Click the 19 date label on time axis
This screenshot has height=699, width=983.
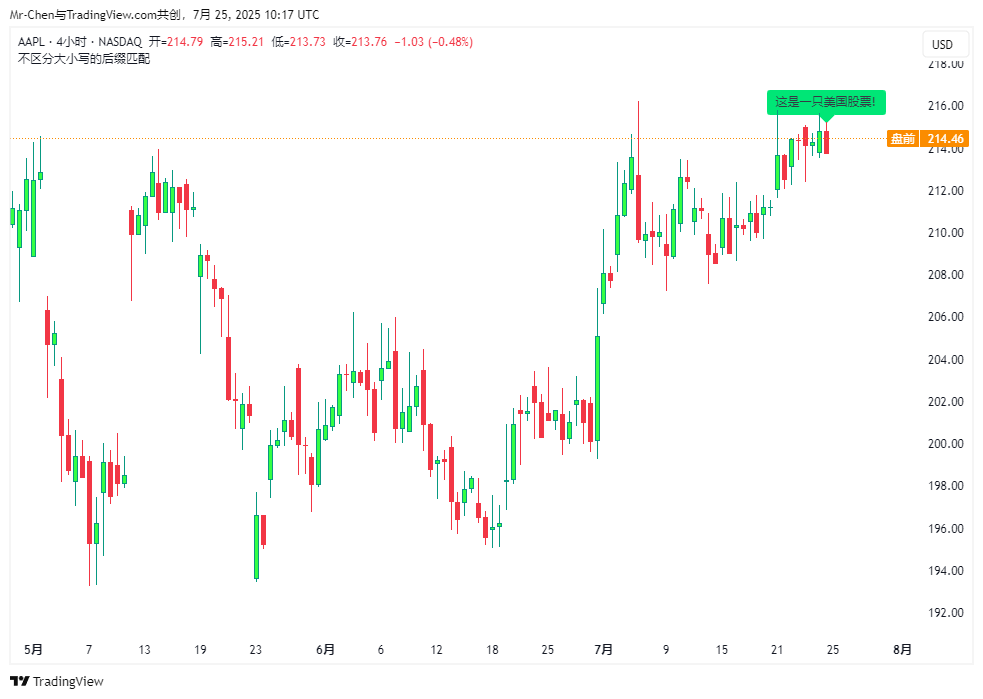(200, 649)
